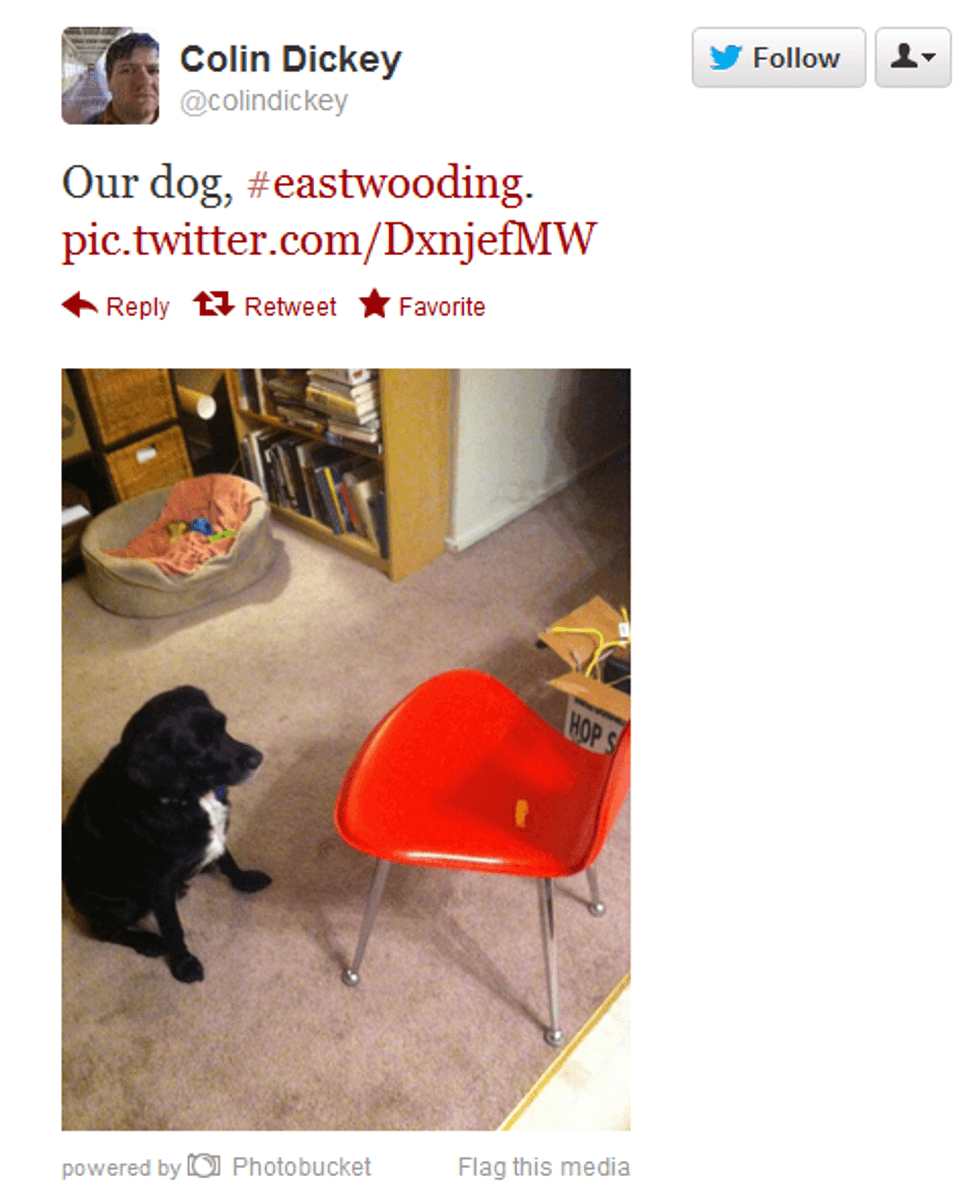Click the 'powered by' caption text
The height and width of the screenshot is (1198, 980).
click(x=121, y=1168)
